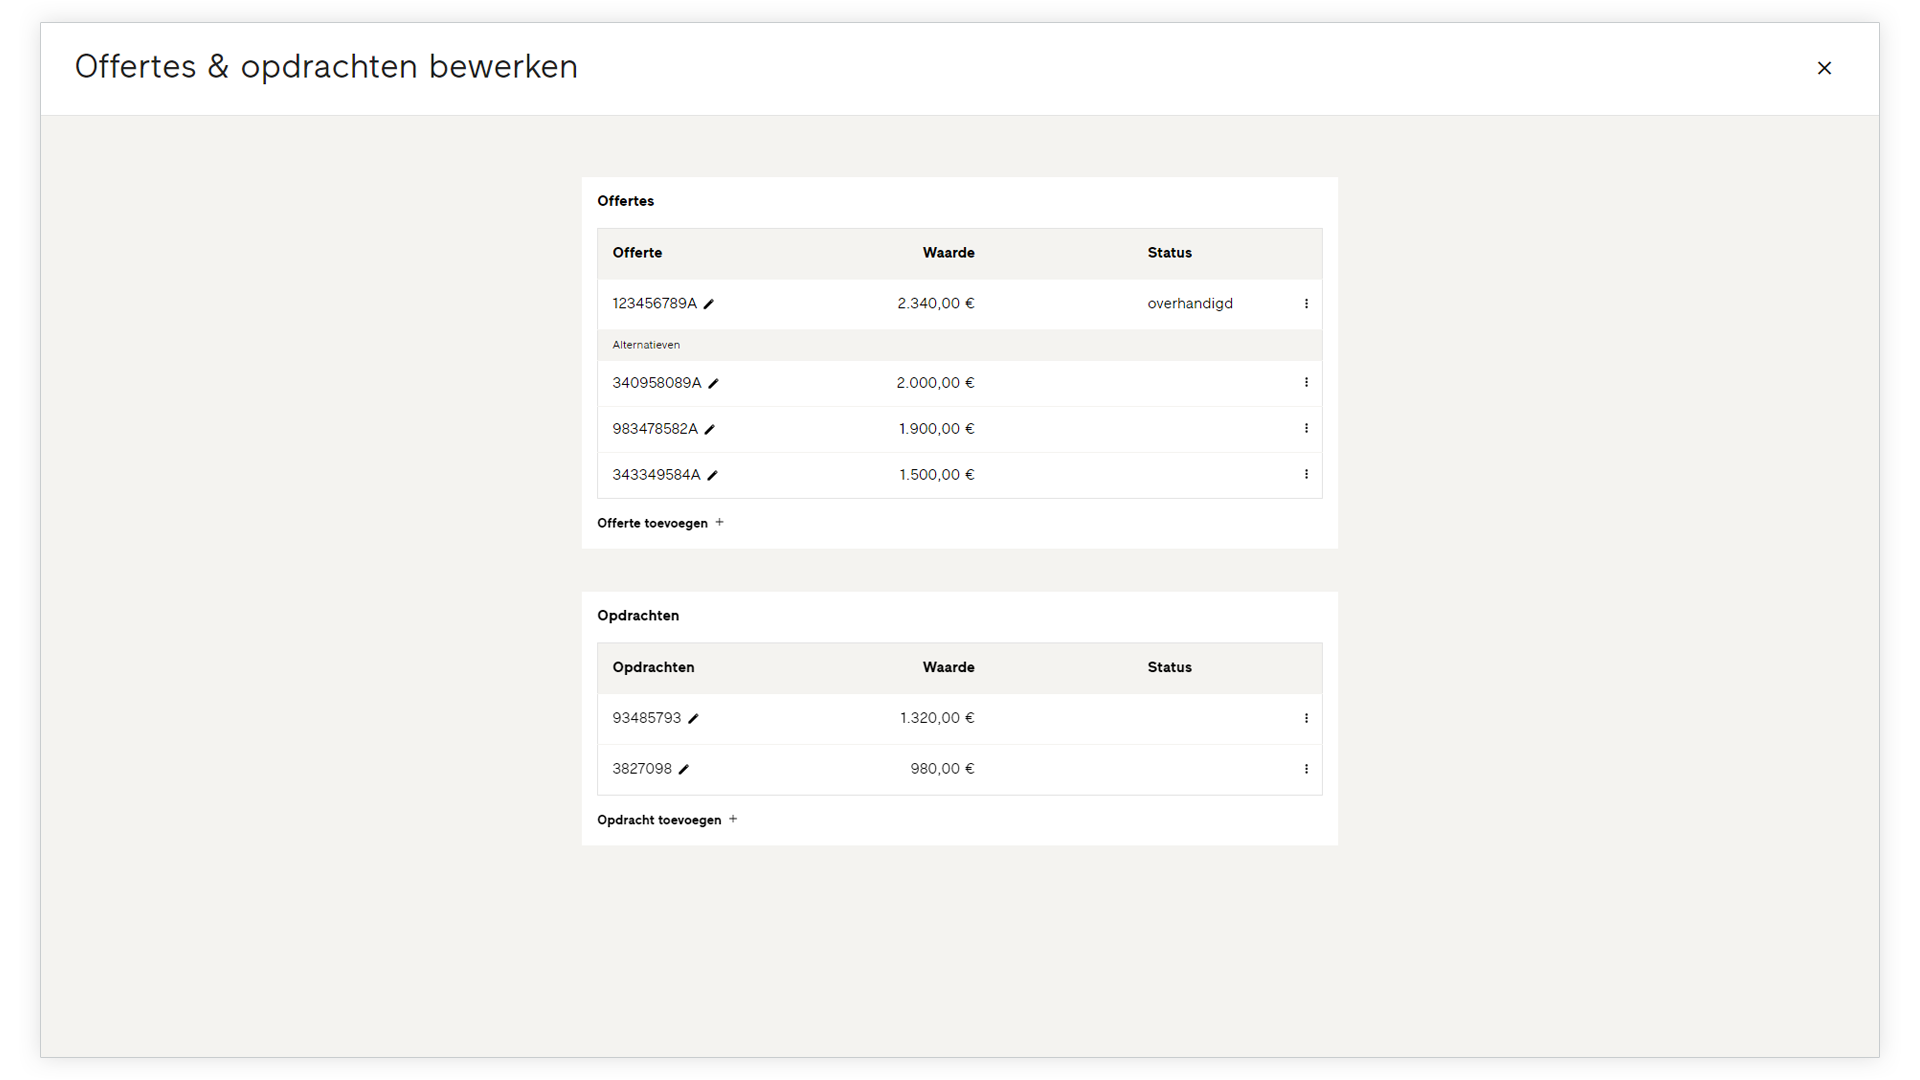Click Status header in Offertes table
The width and height of the screenshot is (1920, 1080).
pyautogui.click(x=1169, y=253)
